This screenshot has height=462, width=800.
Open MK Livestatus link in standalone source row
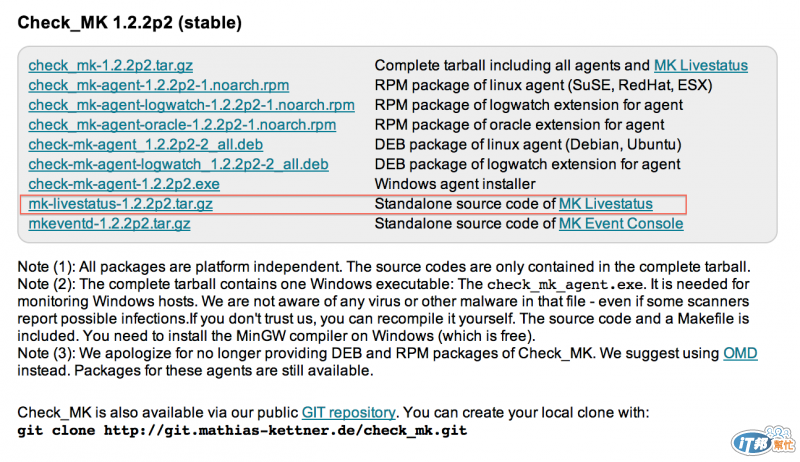point(606,204)
